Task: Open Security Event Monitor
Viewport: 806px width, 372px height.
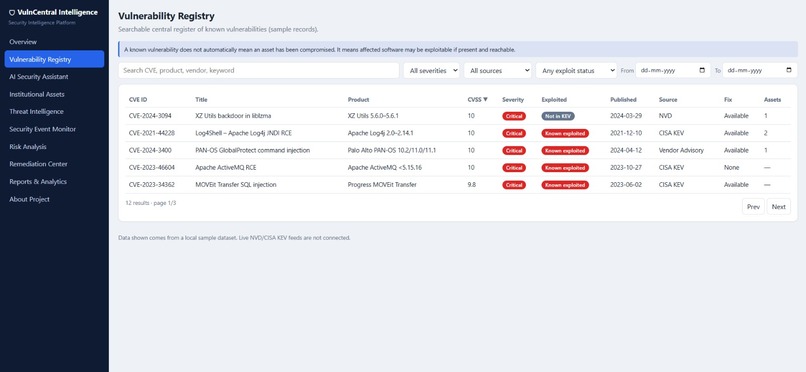Action: [54, 129]
